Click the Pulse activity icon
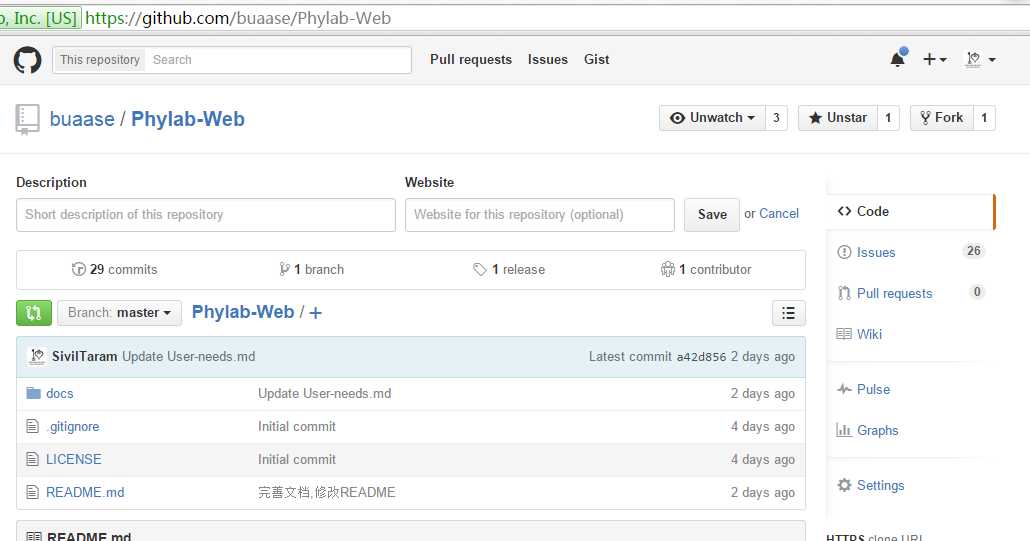This screenshot has height=541, width=1030. tap(844, 389)
